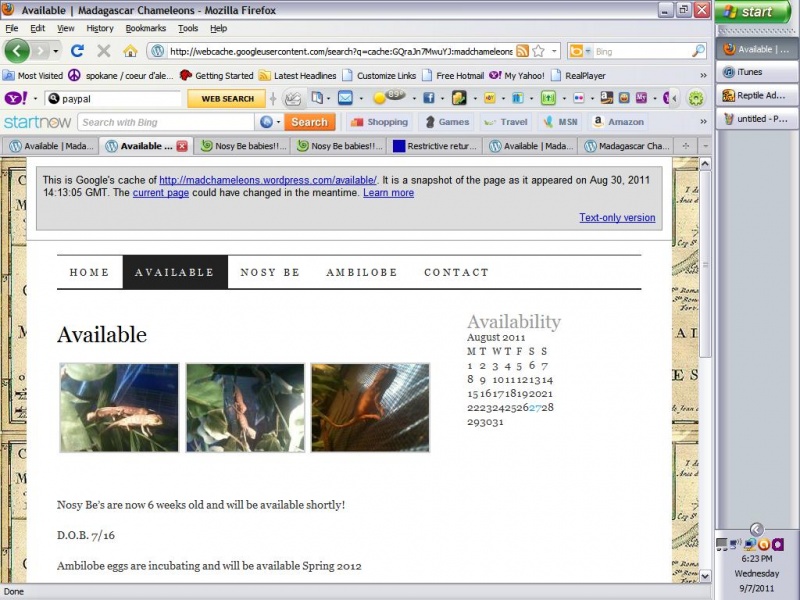The width and height of the screenshot is (800, 600).
Task: Switch to first Nosy Be babies!! tab
Action: [243, 146]
